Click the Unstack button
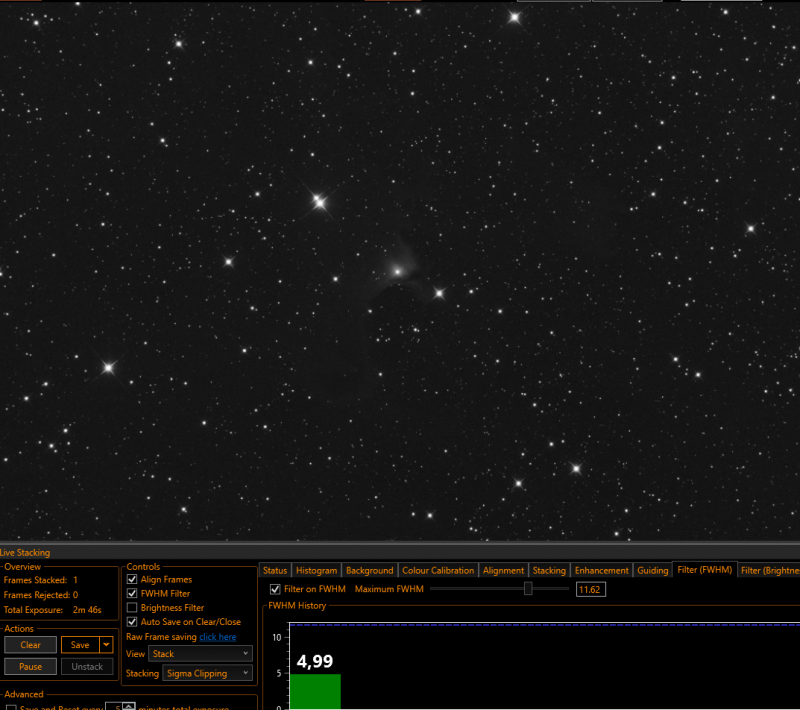 coord(87,667)
